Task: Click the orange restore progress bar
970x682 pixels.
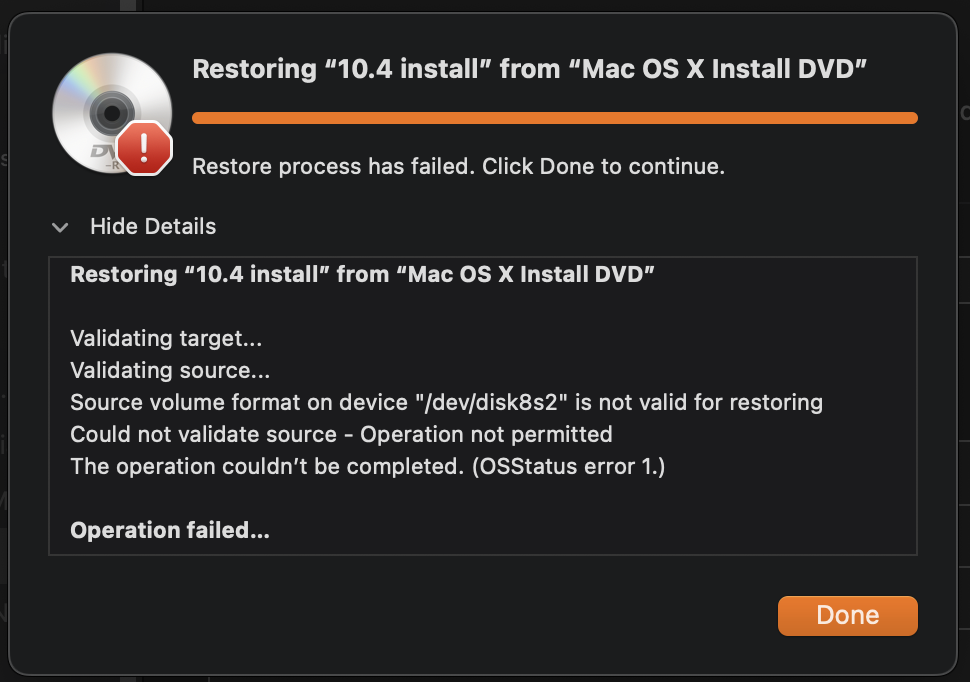Action: point(554,118)
